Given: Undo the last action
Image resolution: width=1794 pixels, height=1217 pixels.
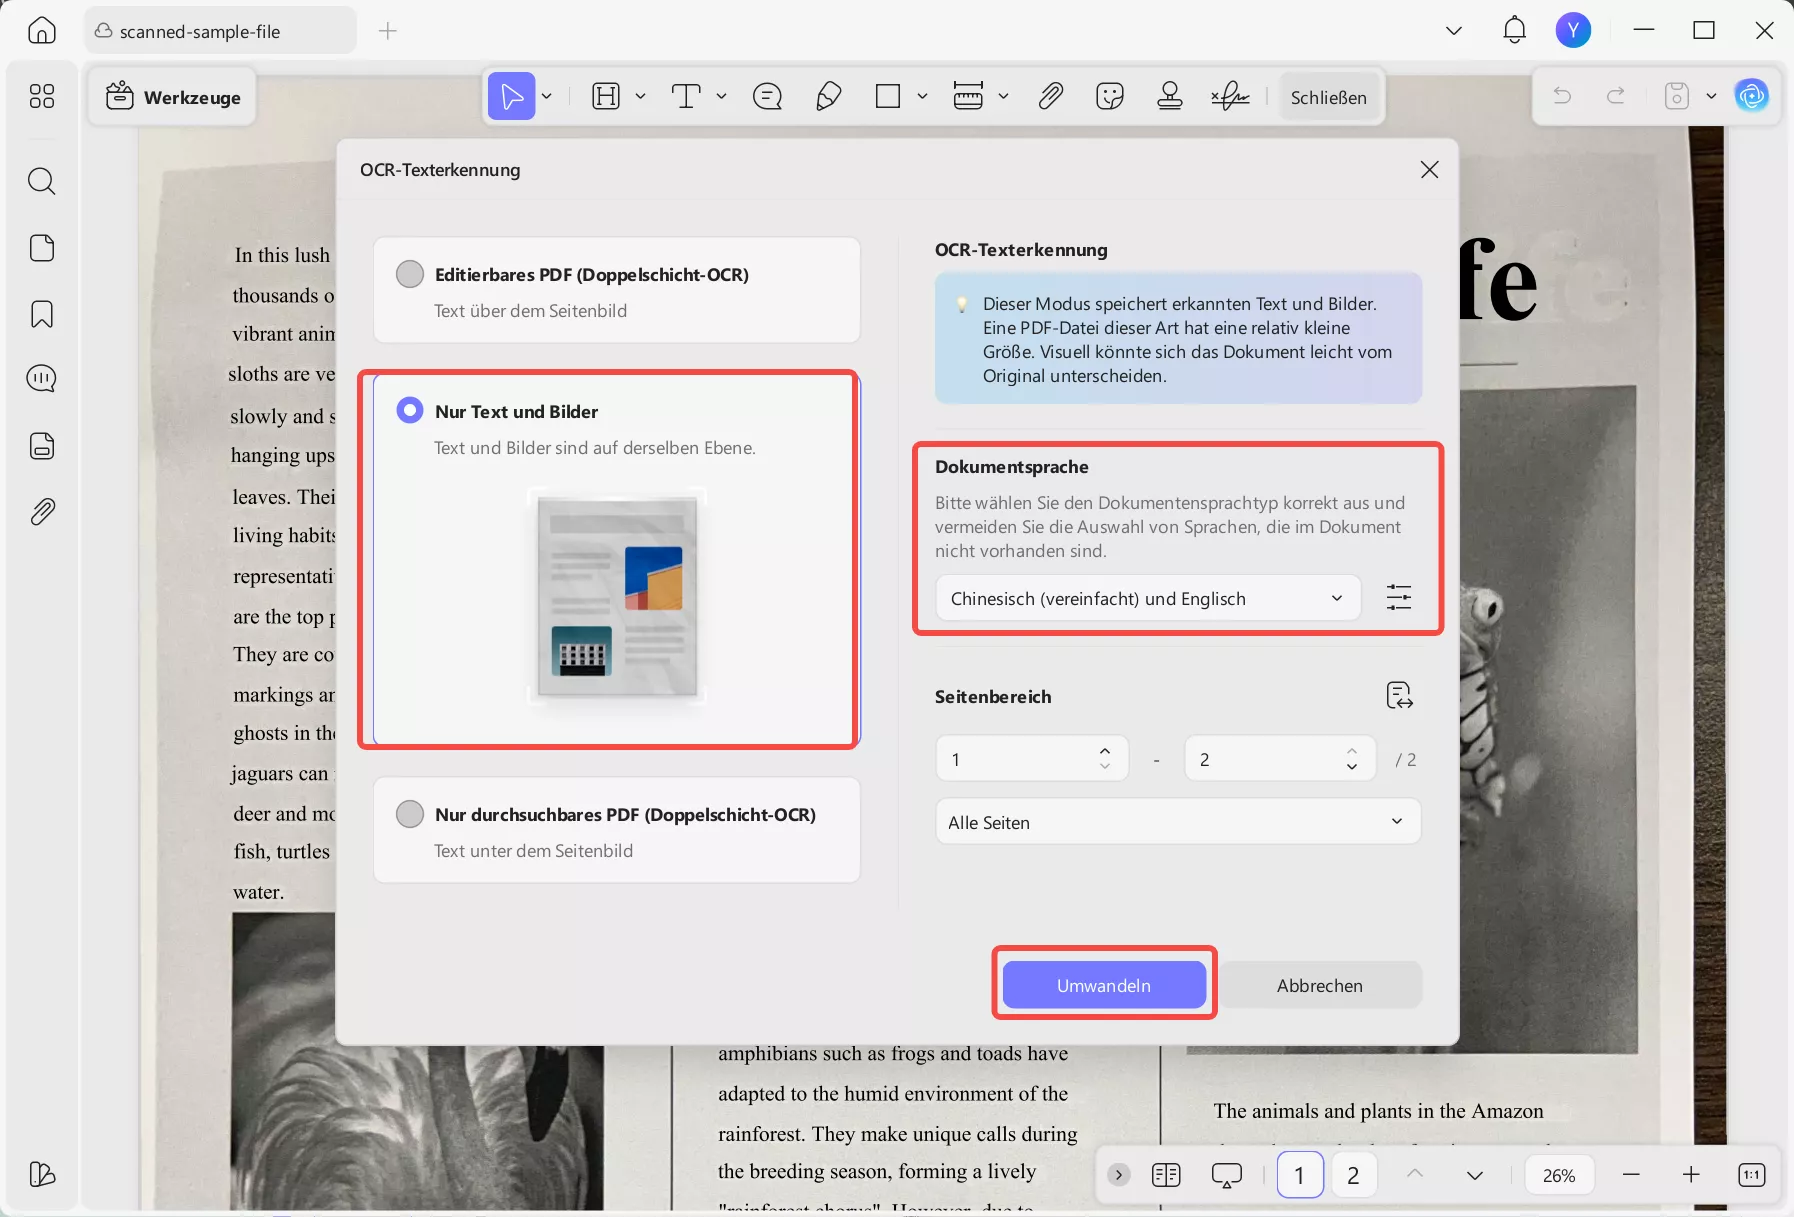Looking at the screenshot, I should click(x=1562, y=96).
